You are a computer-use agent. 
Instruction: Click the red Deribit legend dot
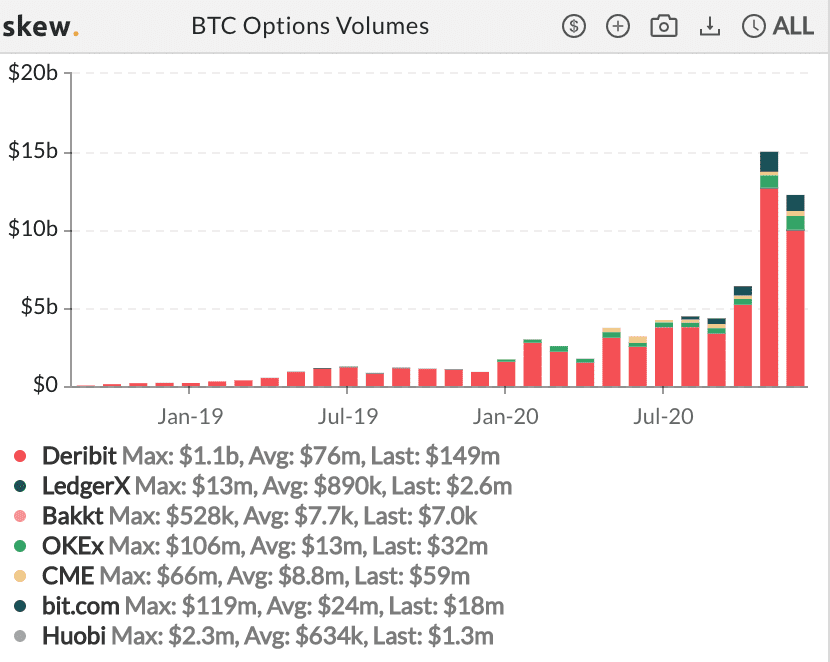pyautogui.click(x=20, y=456)
